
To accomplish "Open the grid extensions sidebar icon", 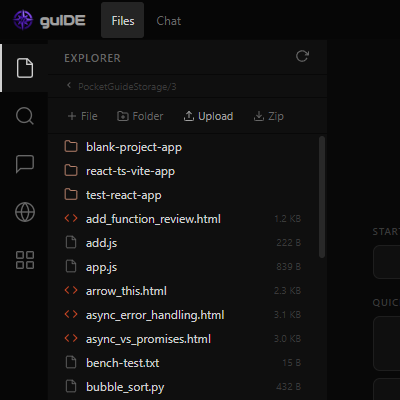I will 25,260.
